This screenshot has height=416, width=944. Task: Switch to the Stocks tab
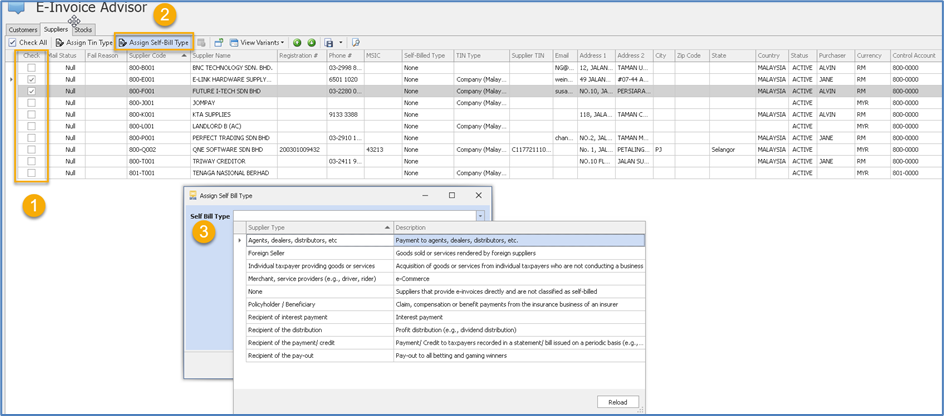pyautogui.click(x=83, y=29)
